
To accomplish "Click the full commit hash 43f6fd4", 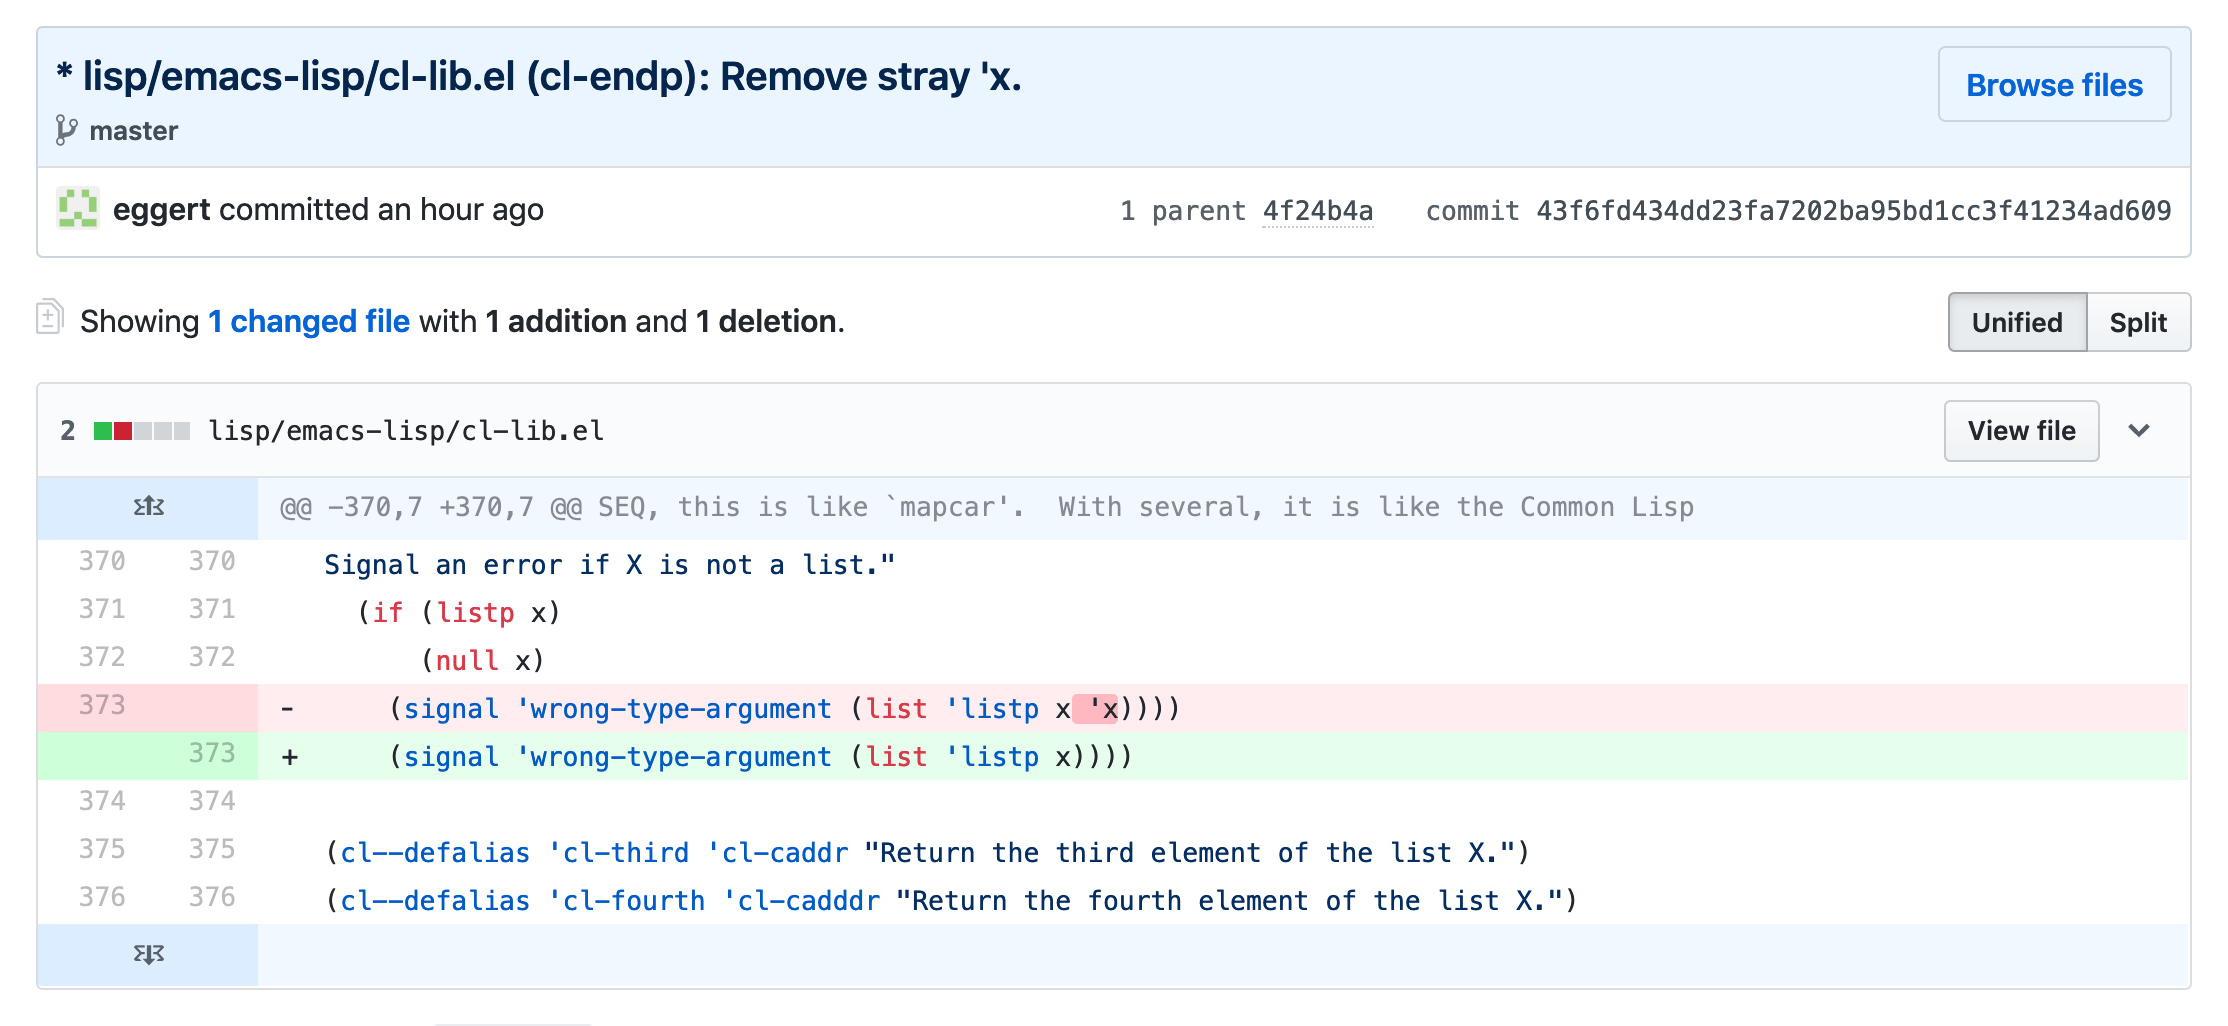I will [1852, 211].
